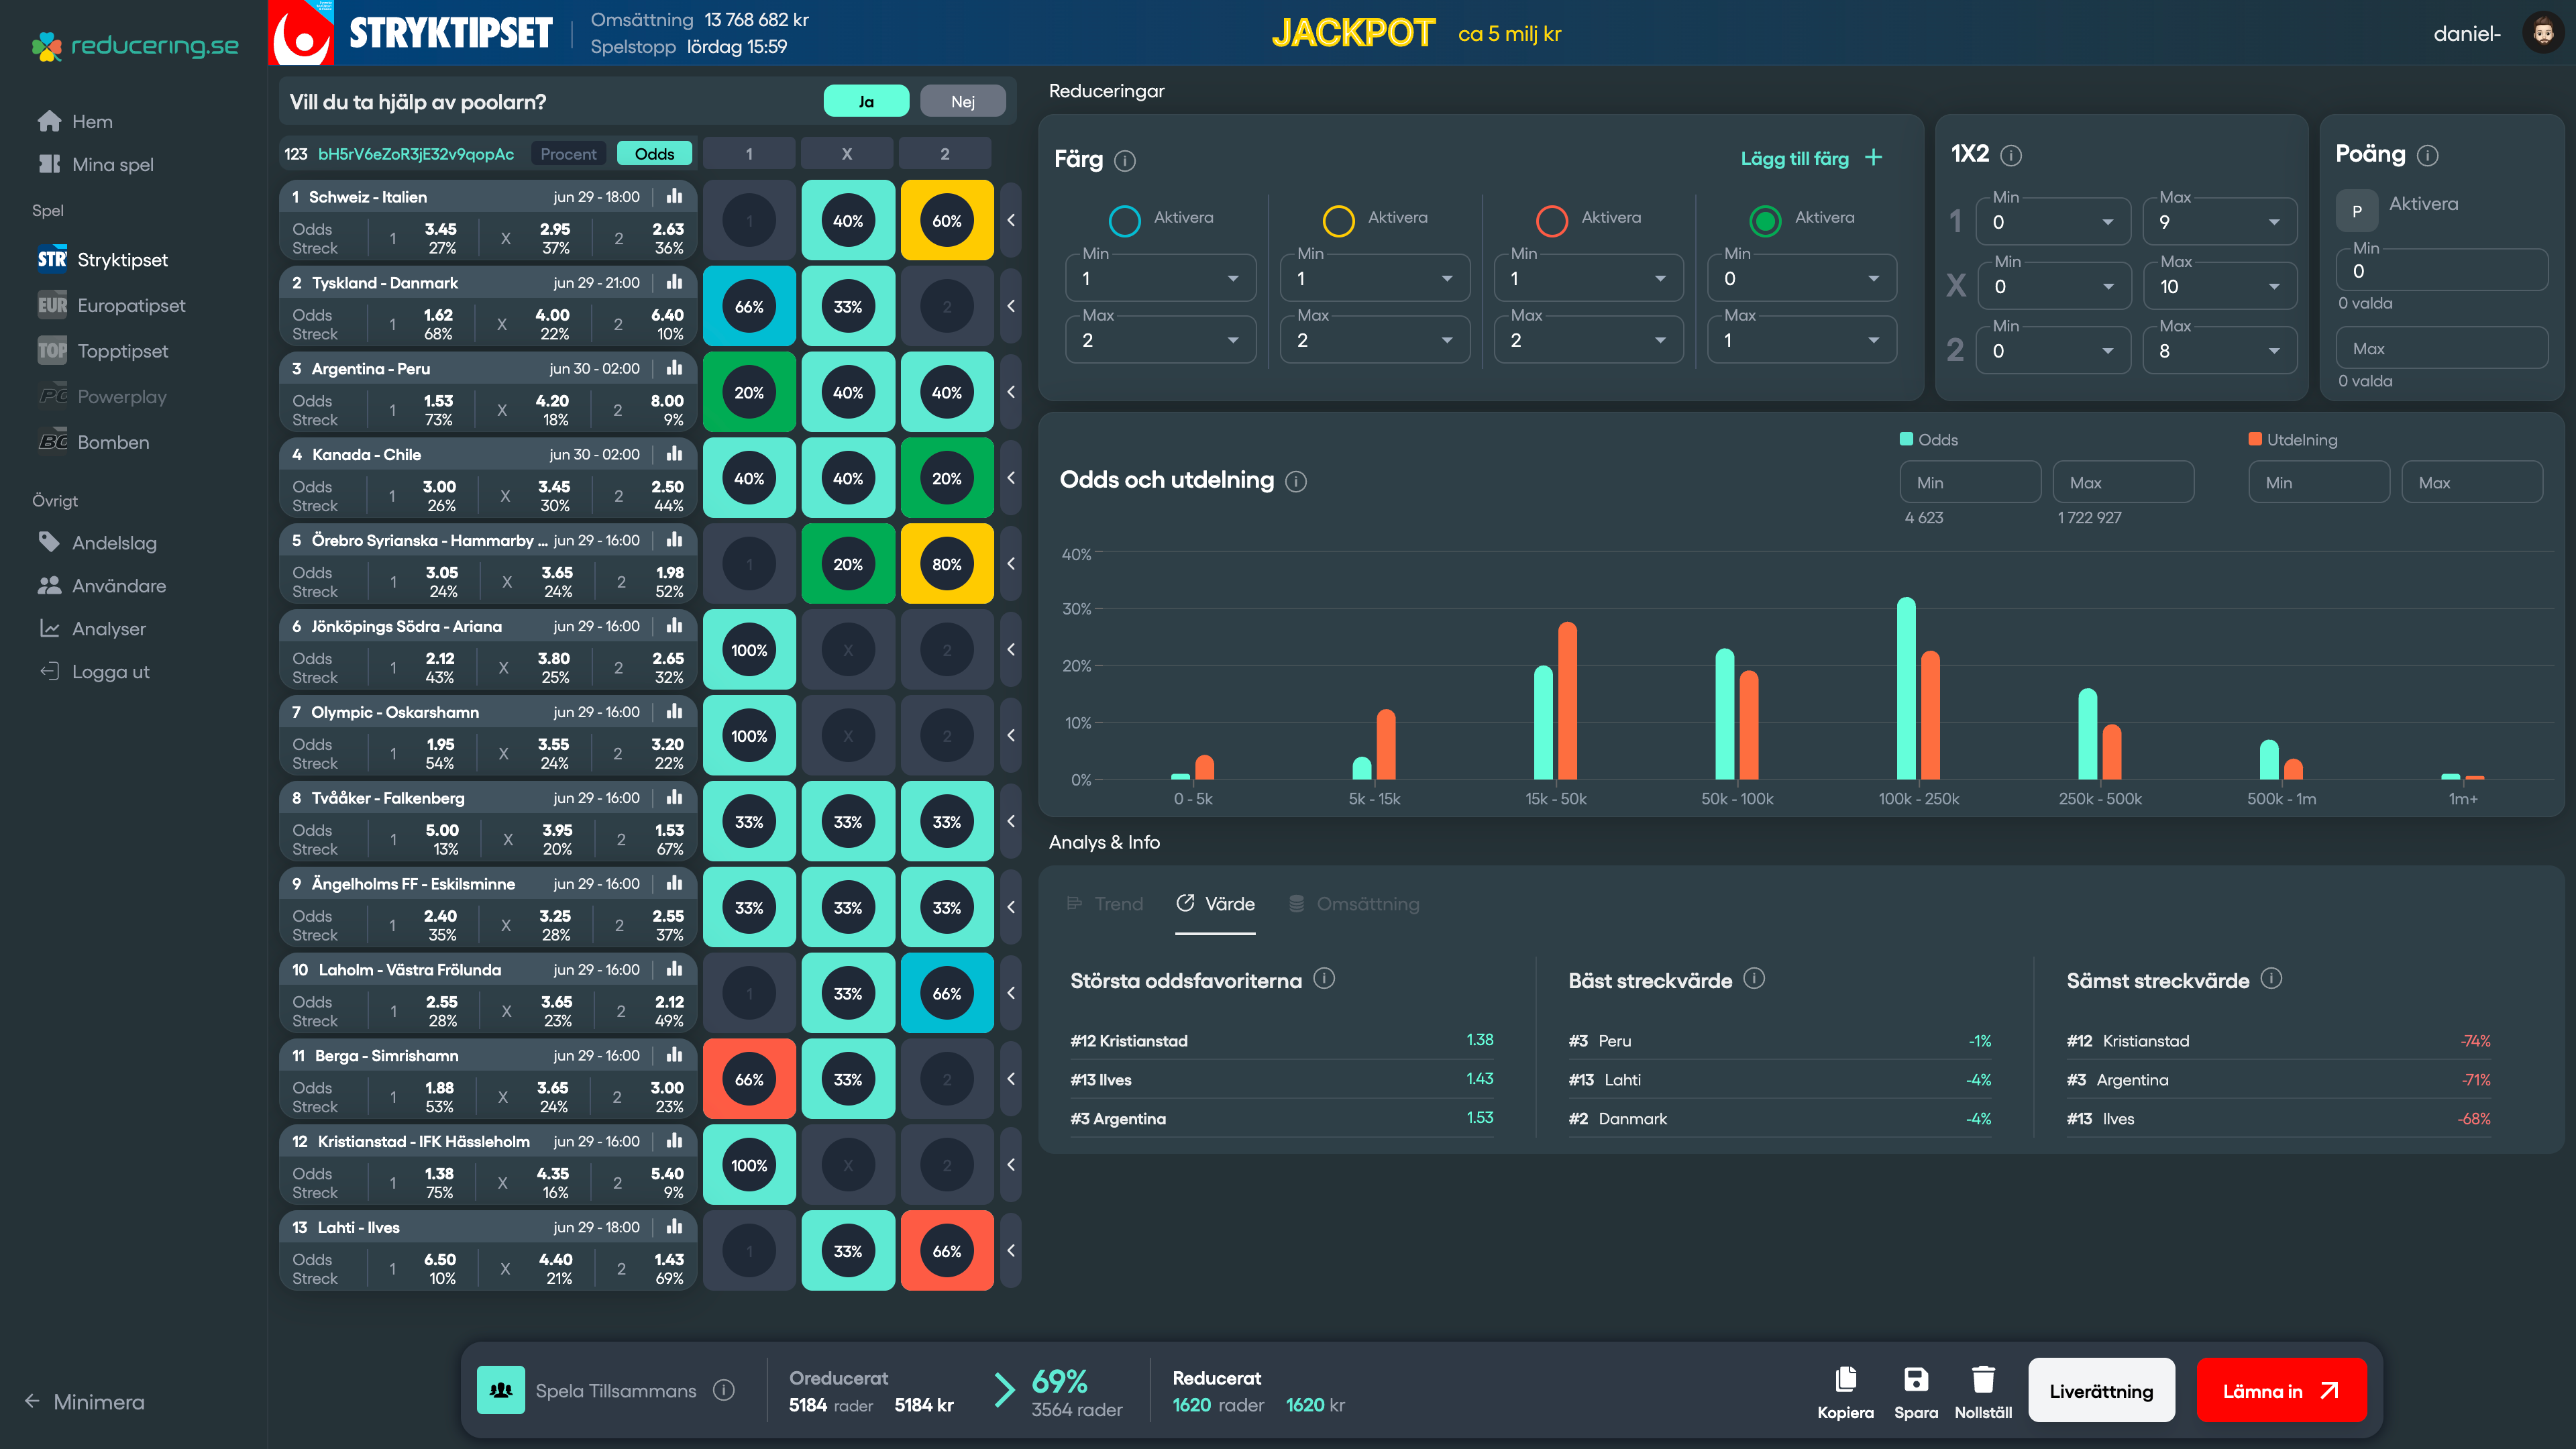The image size is (2576, 1449).
Task: Click the Nollställ trash icon
Action: tap(1983, 1380)
